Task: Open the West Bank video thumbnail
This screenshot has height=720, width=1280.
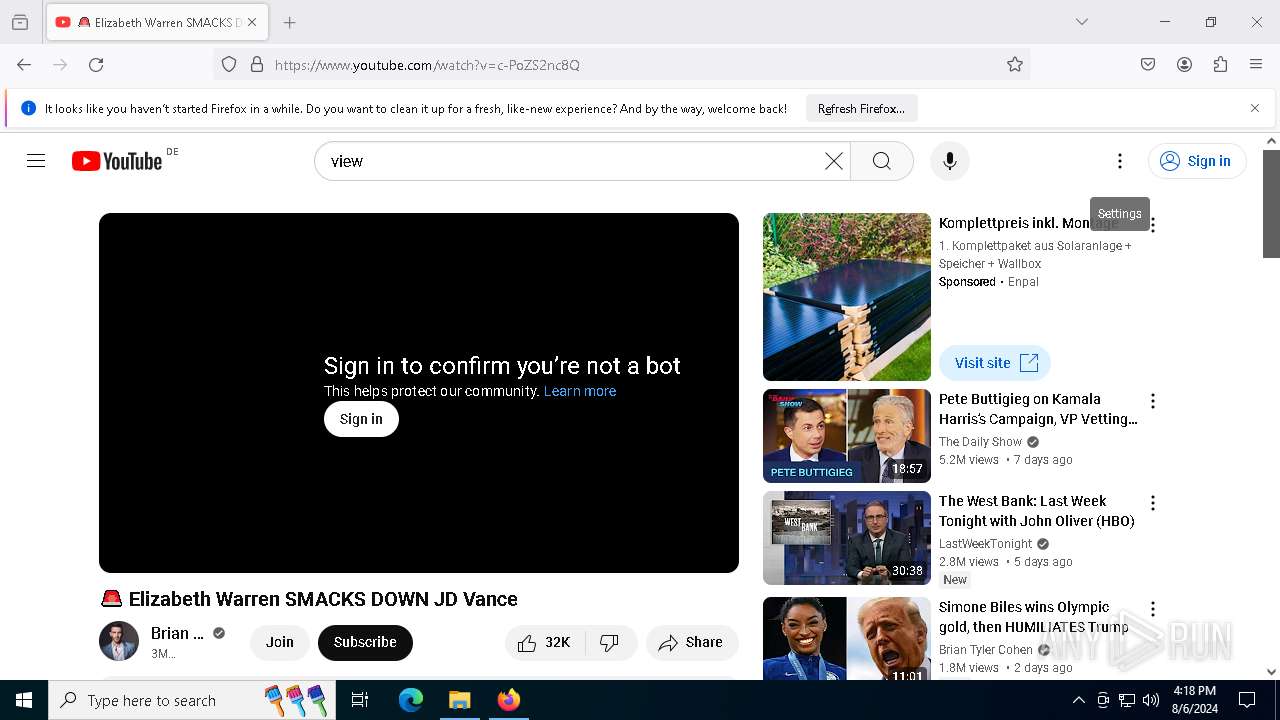Action: click(x=847, y=538)
